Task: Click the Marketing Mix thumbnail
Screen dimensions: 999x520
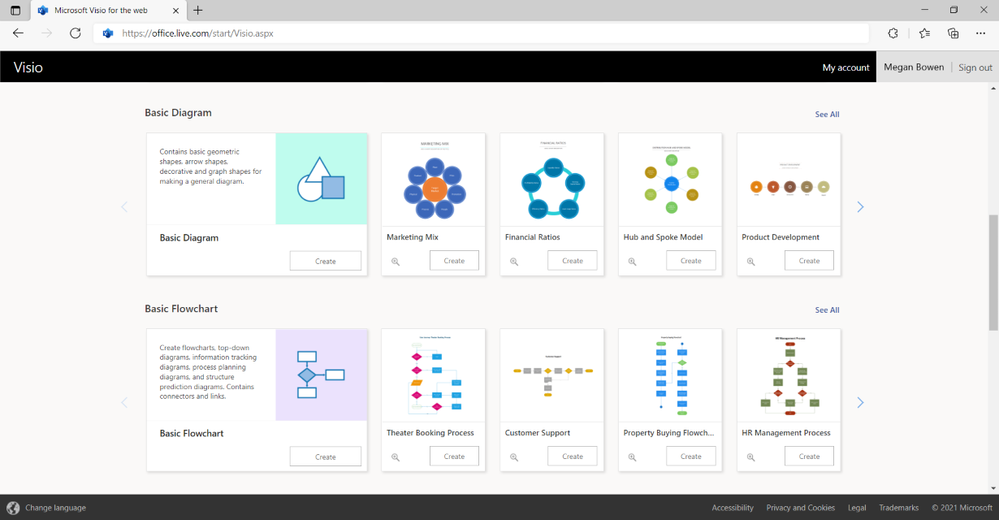Action: 434,179
